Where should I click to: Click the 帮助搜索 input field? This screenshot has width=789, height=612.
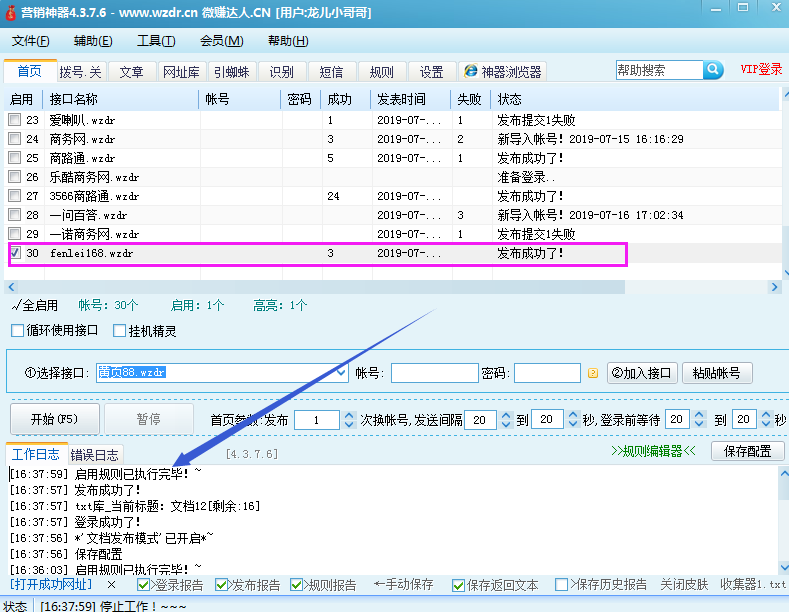pos(659,69)
